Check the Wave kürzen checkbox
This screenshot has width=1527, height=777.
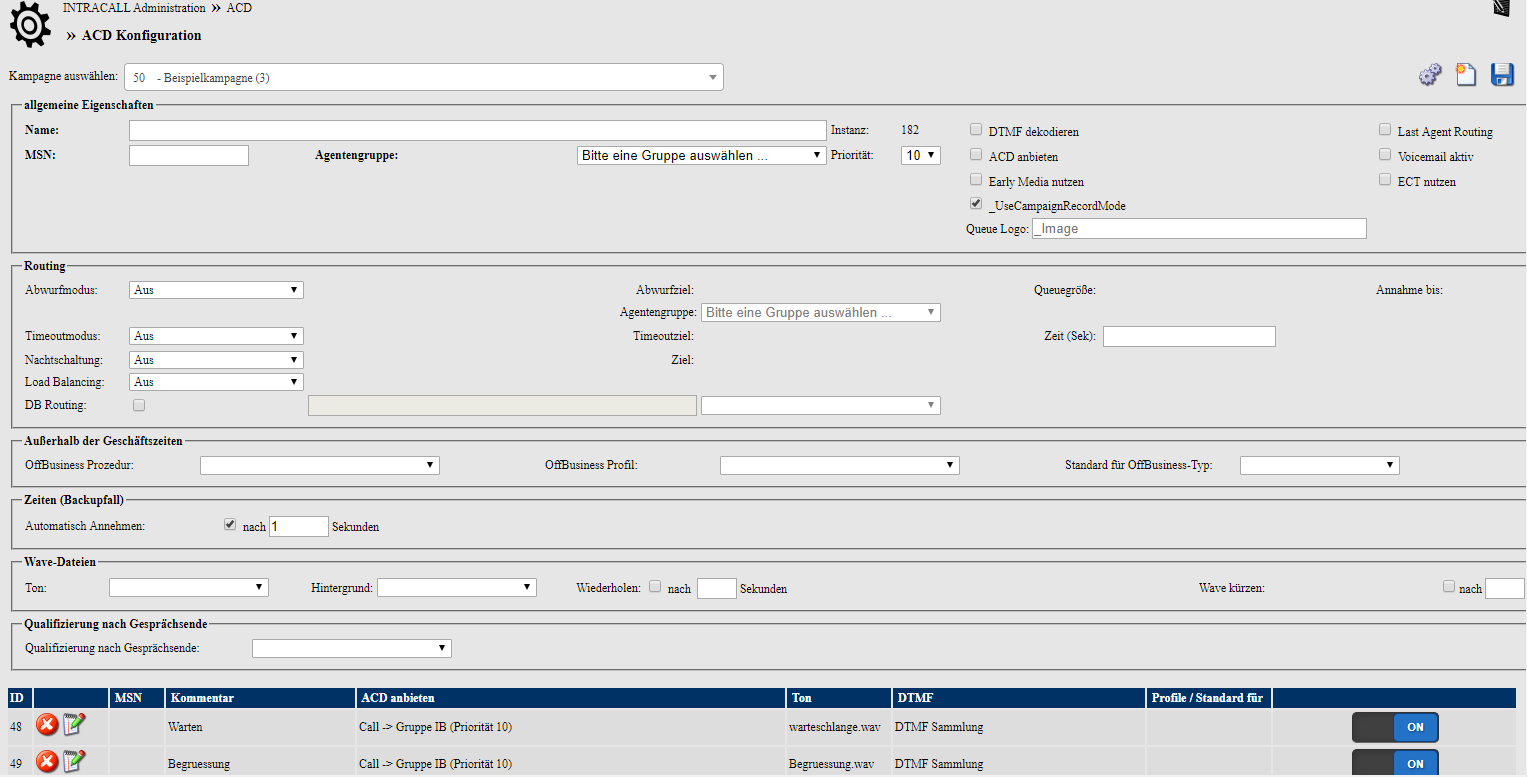click(x=1449, y=587)
